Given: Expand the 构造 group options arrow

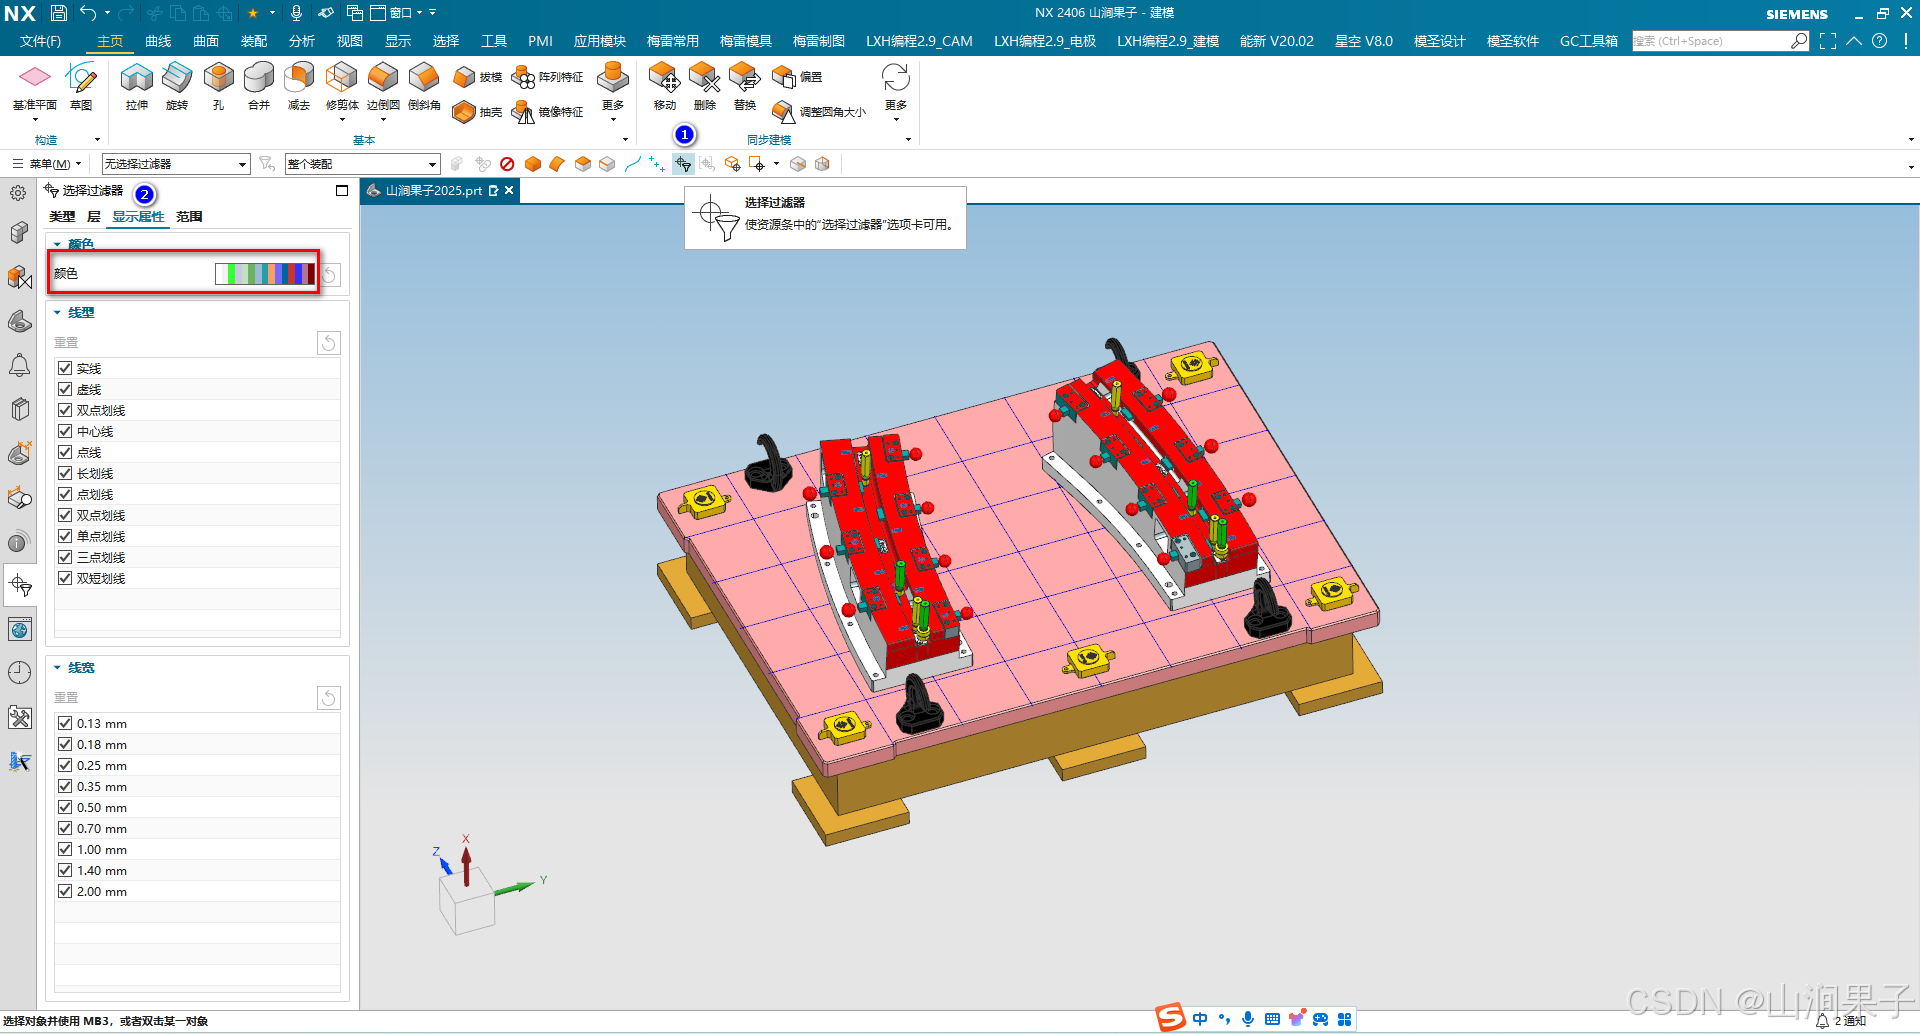Looking at the screenshot, I should (97, 140).
